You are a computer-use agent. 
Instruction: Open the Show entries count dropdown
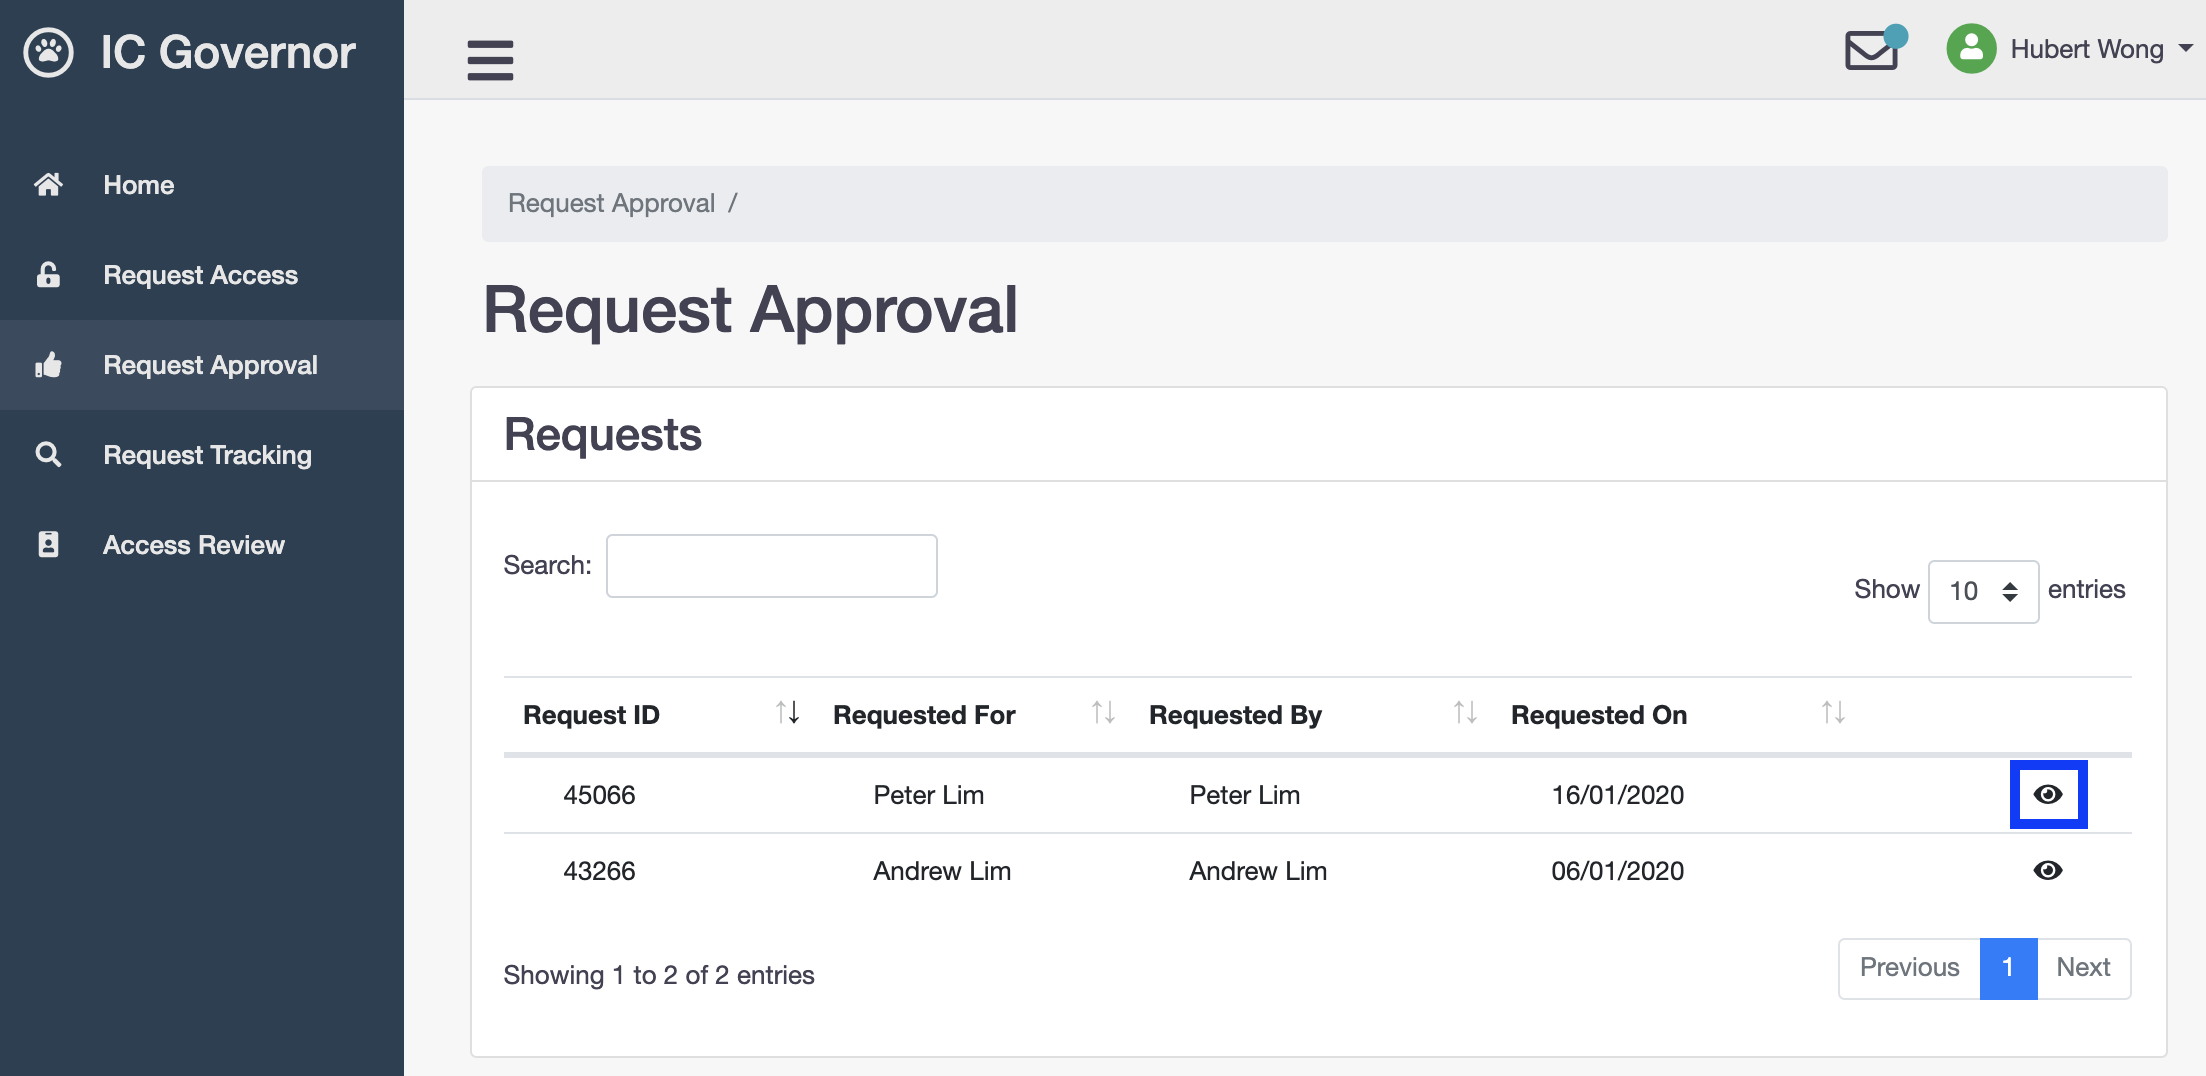[x=1983, y=591]
